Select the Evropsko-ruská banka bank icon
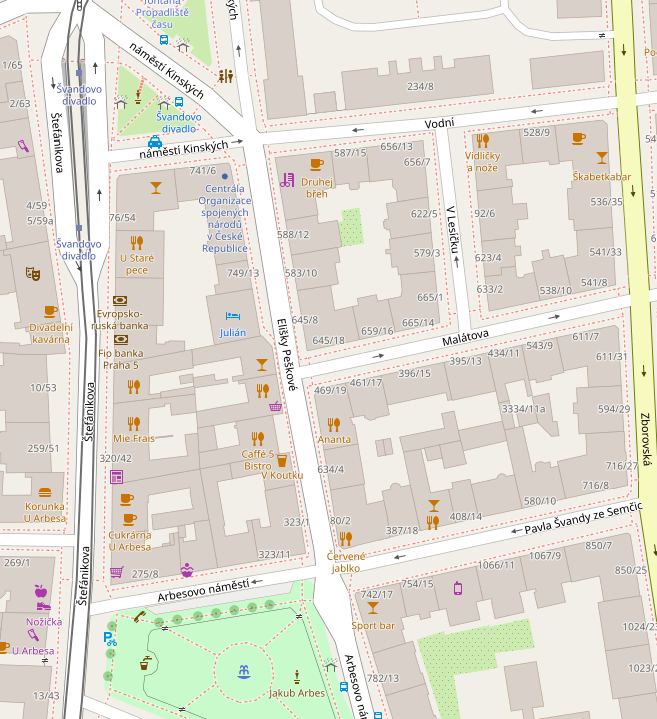 pyautogui.click(x=120, y=301)
